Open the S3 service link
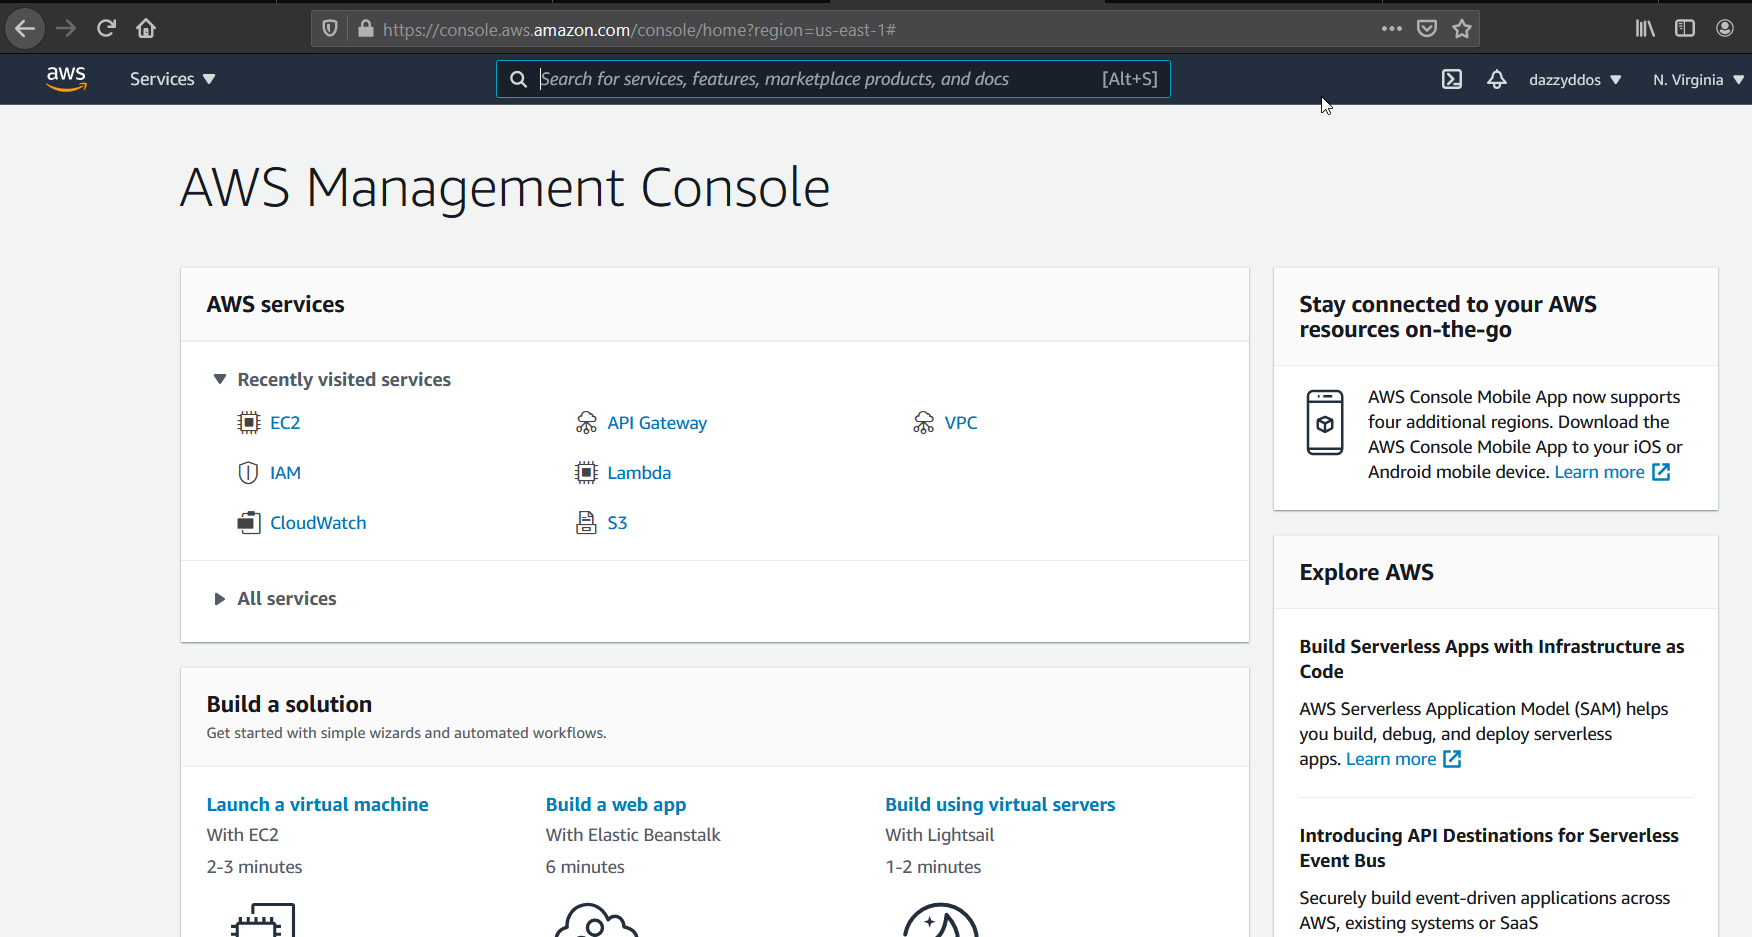Screen dimensions: 1752x937 (x=617, y=523)
